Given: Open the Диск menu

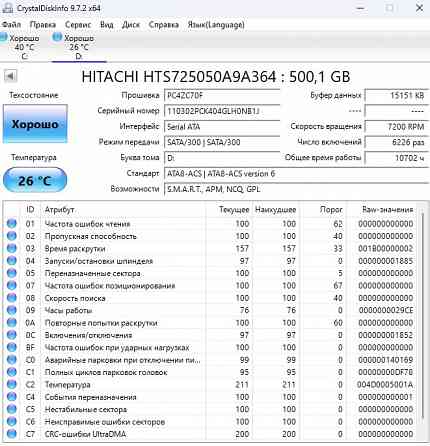Looking at the screenshot, I should click(131, 25).
